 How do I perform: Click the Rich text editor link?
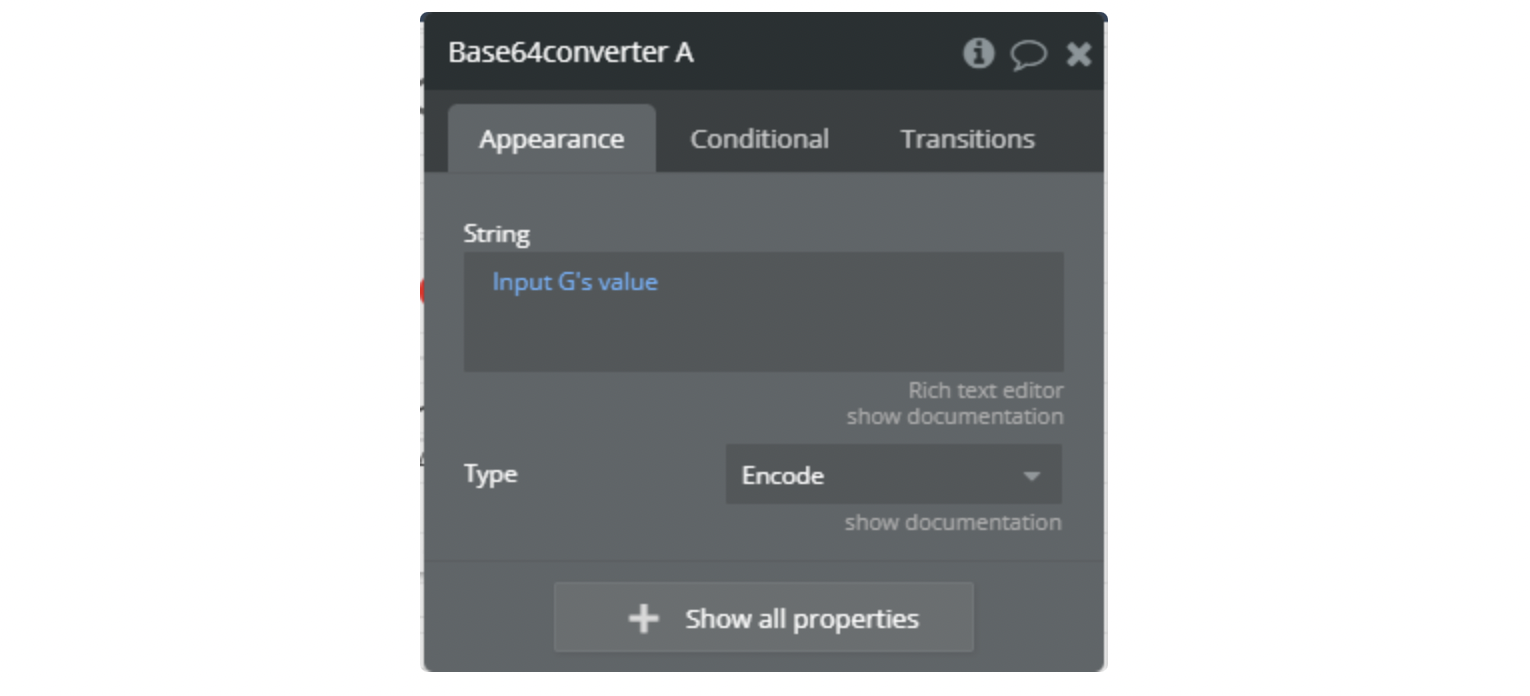pyautogui.click(x=985, y=390)
